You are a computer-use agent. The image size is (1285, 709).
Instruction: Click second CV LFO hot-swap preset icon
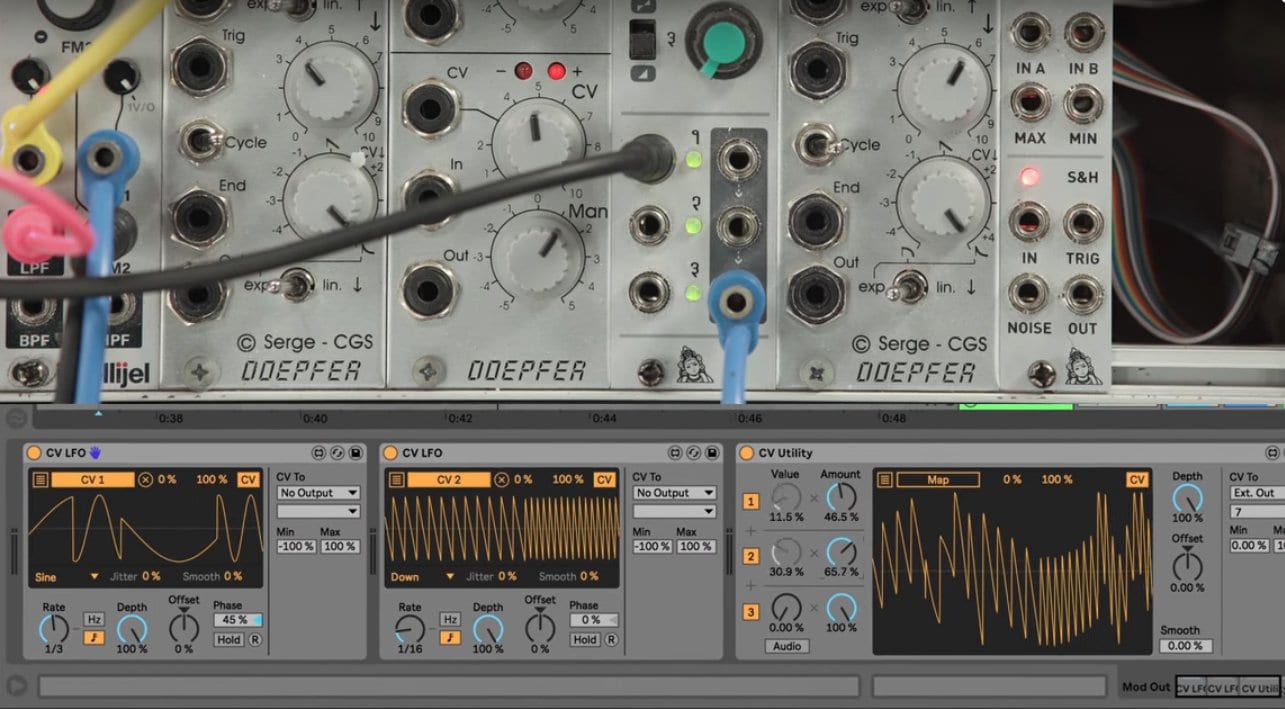click(694, 453)
